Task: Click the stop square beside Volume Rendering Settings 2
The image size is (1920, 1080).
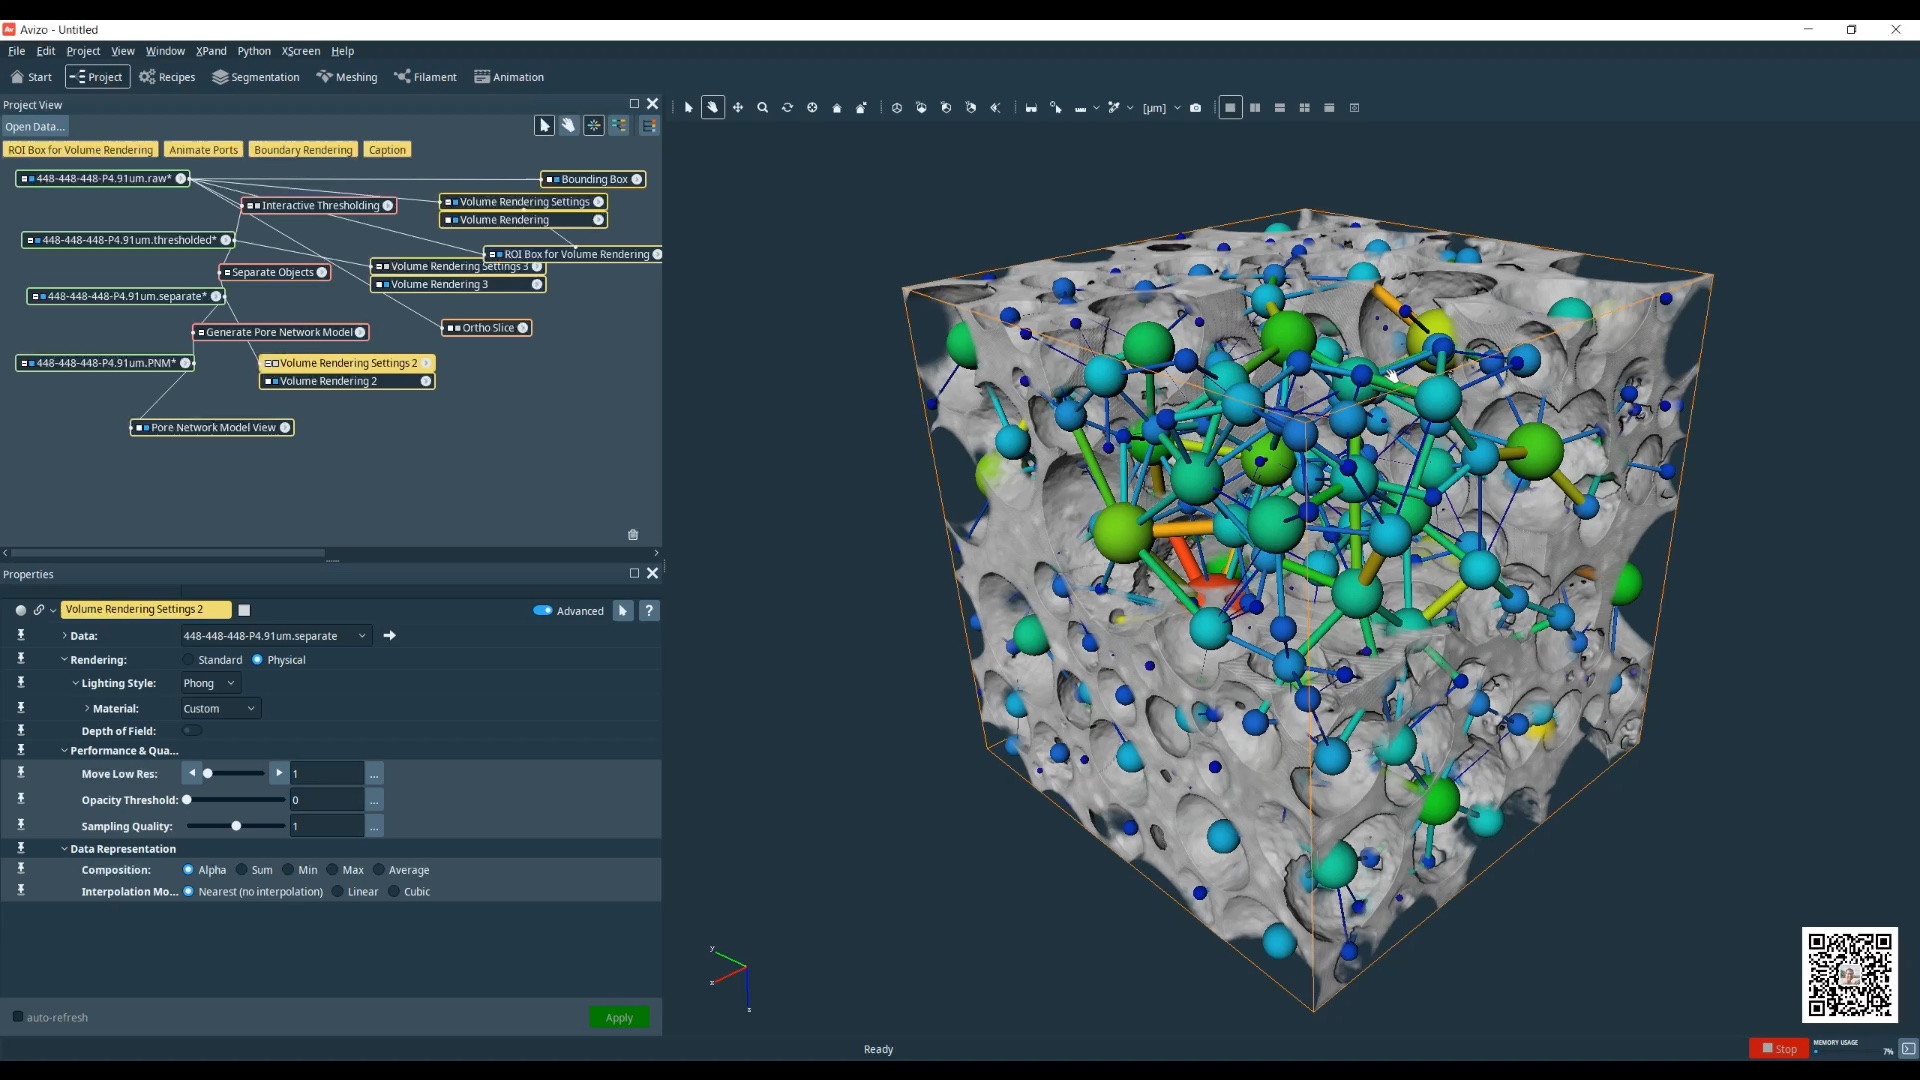Action: [244, 610]
